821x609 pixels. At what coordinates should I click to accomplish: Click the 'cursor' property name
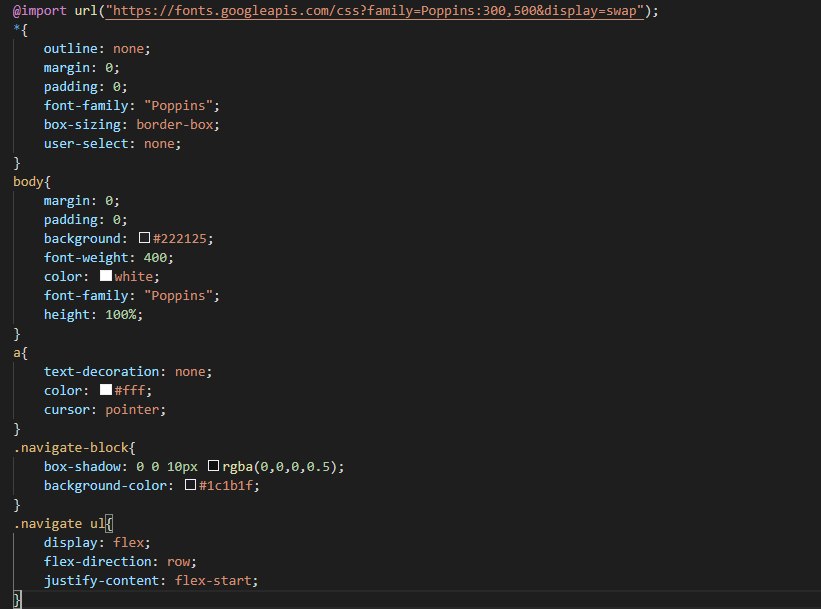tap(66, 409)
